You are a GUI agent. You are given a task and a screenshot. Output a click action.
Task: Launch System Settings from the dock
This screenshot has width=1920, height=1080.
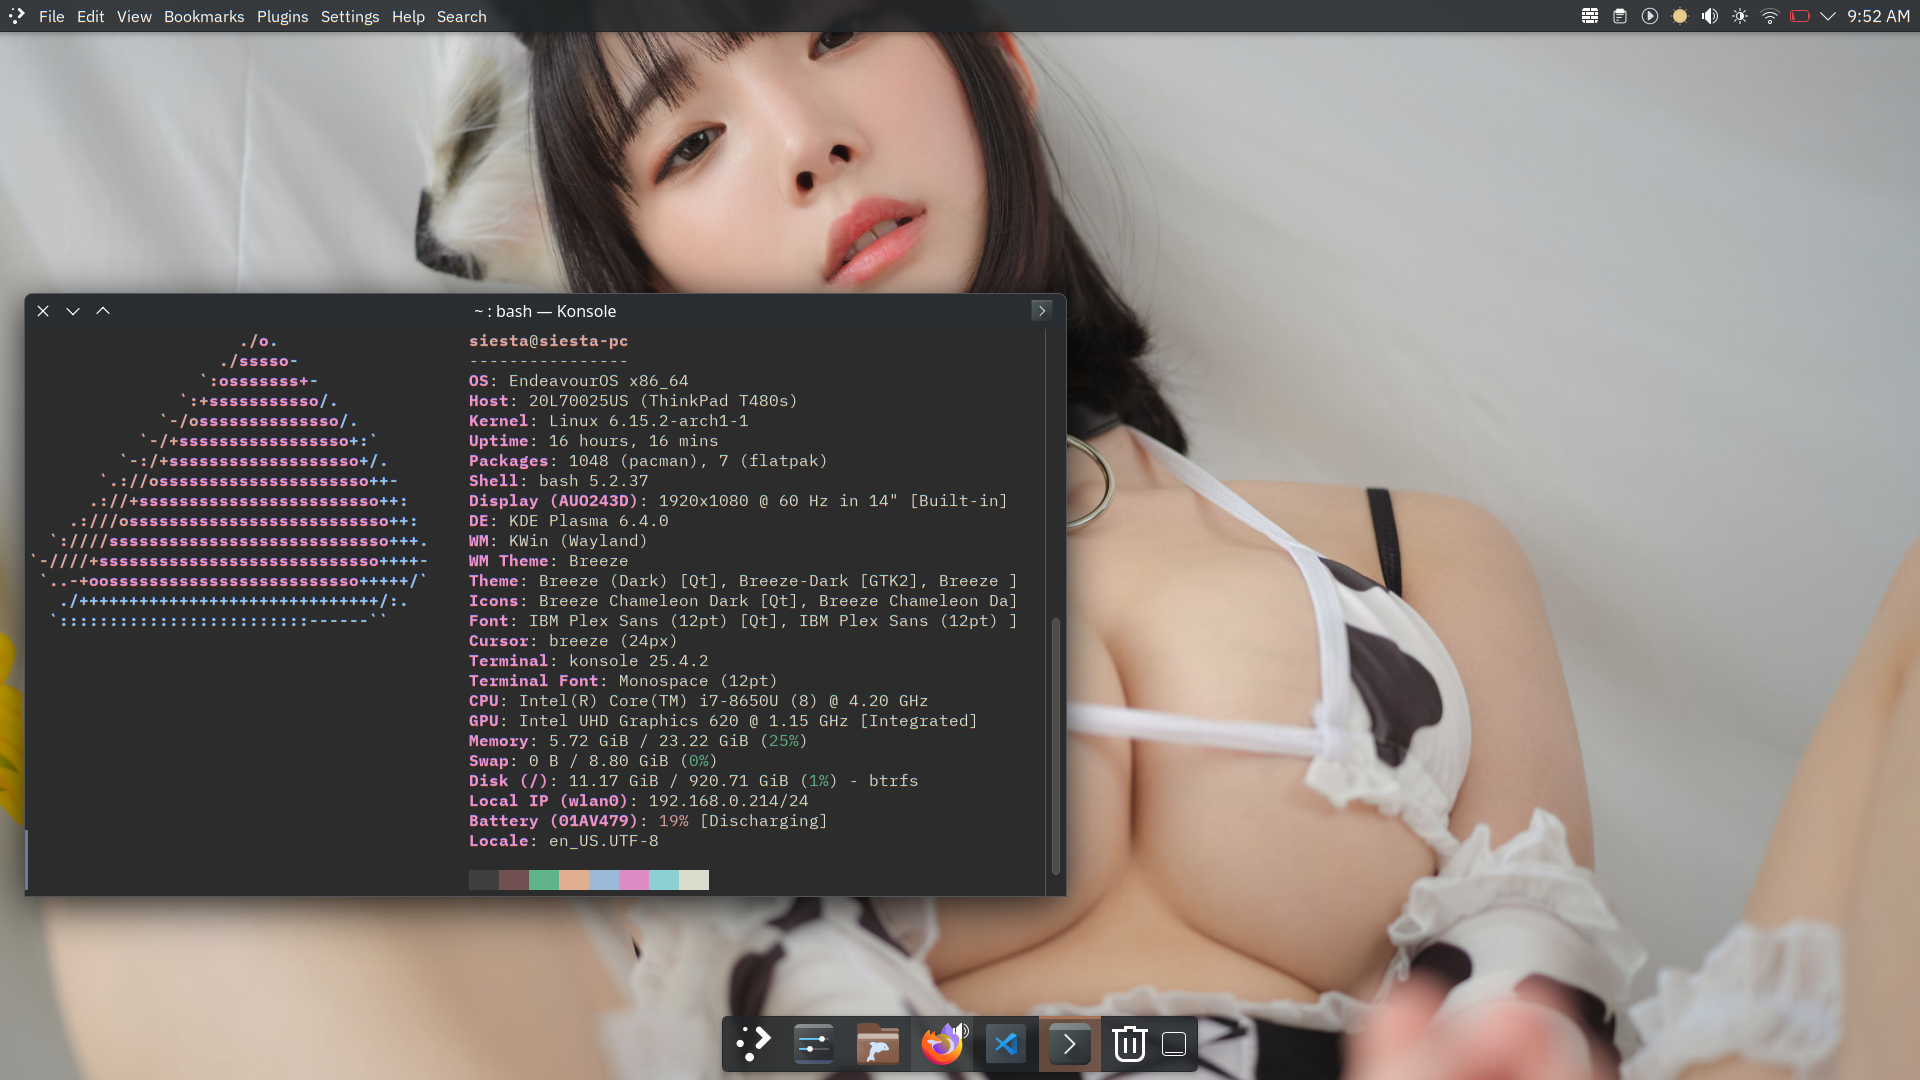click(814, 1044)
